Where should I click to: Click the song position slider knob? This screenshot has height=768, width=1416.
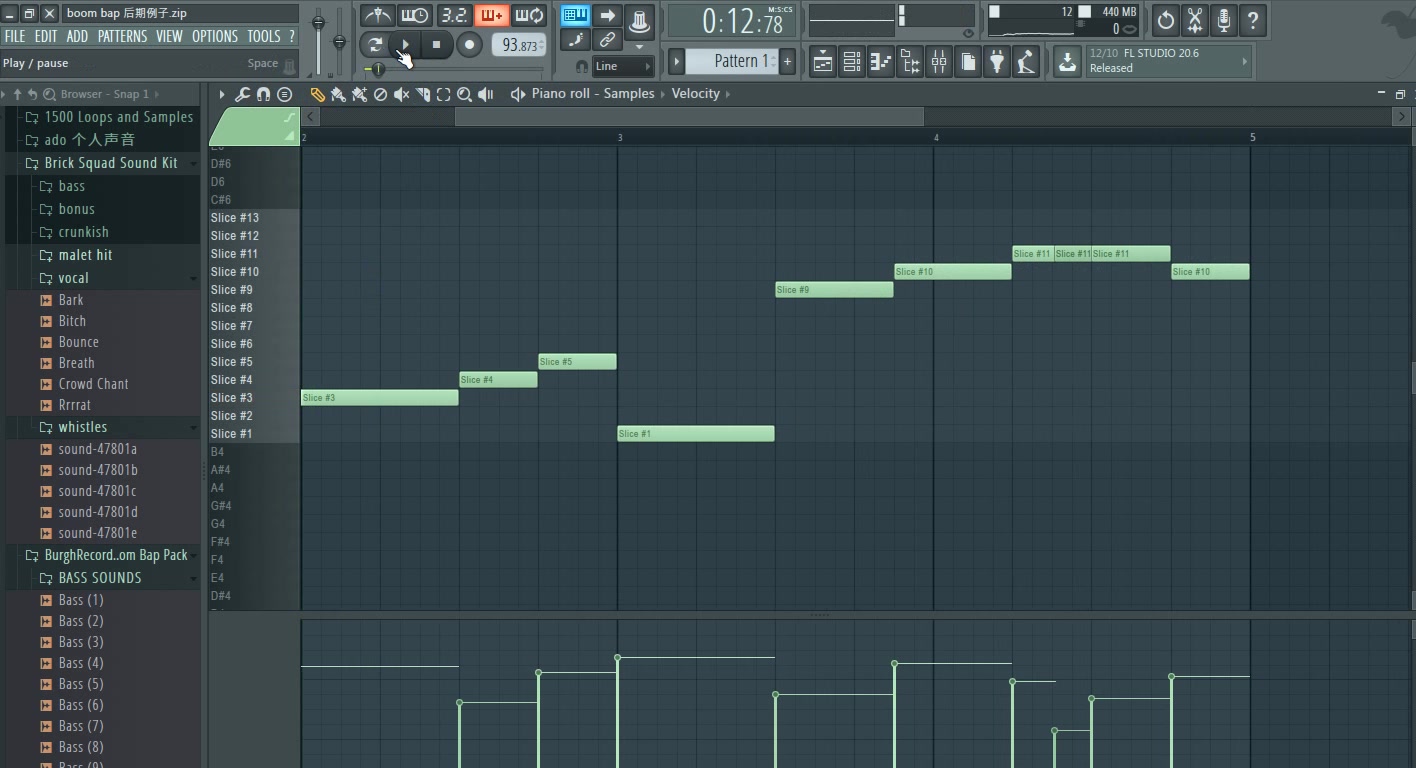point(377,69)
